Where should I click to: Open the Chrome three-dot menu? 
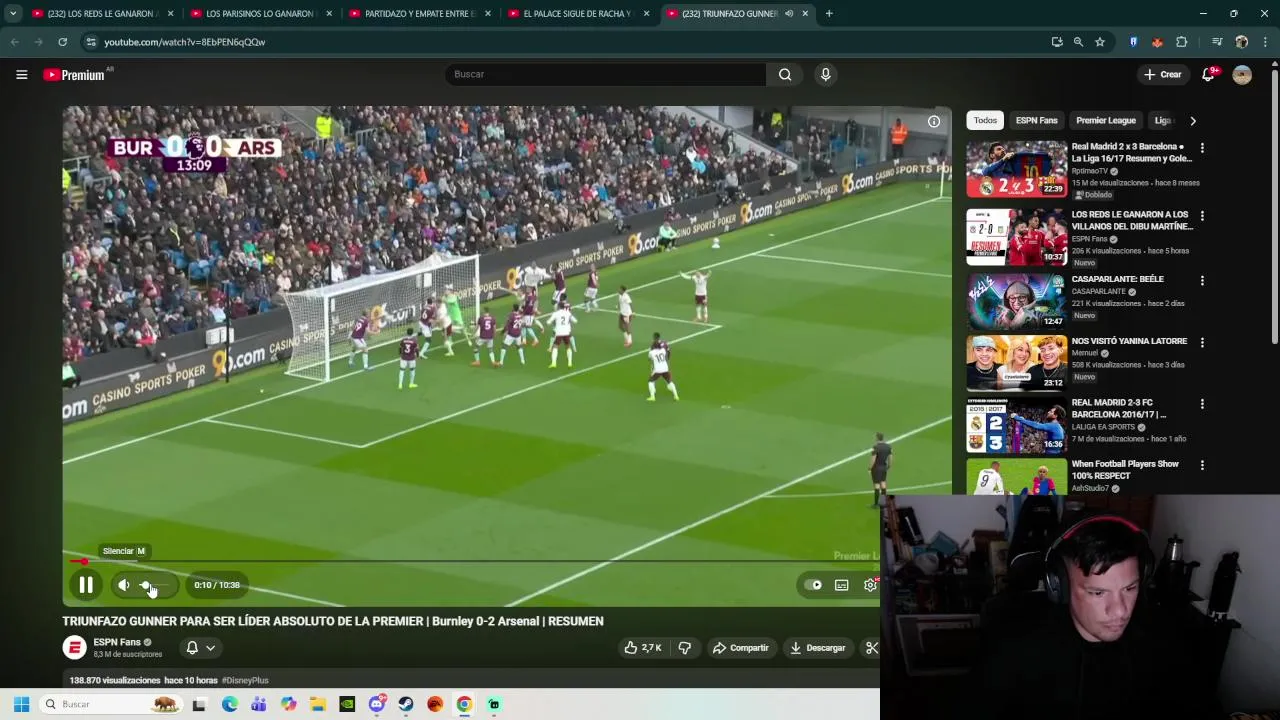click(1266, 42)
